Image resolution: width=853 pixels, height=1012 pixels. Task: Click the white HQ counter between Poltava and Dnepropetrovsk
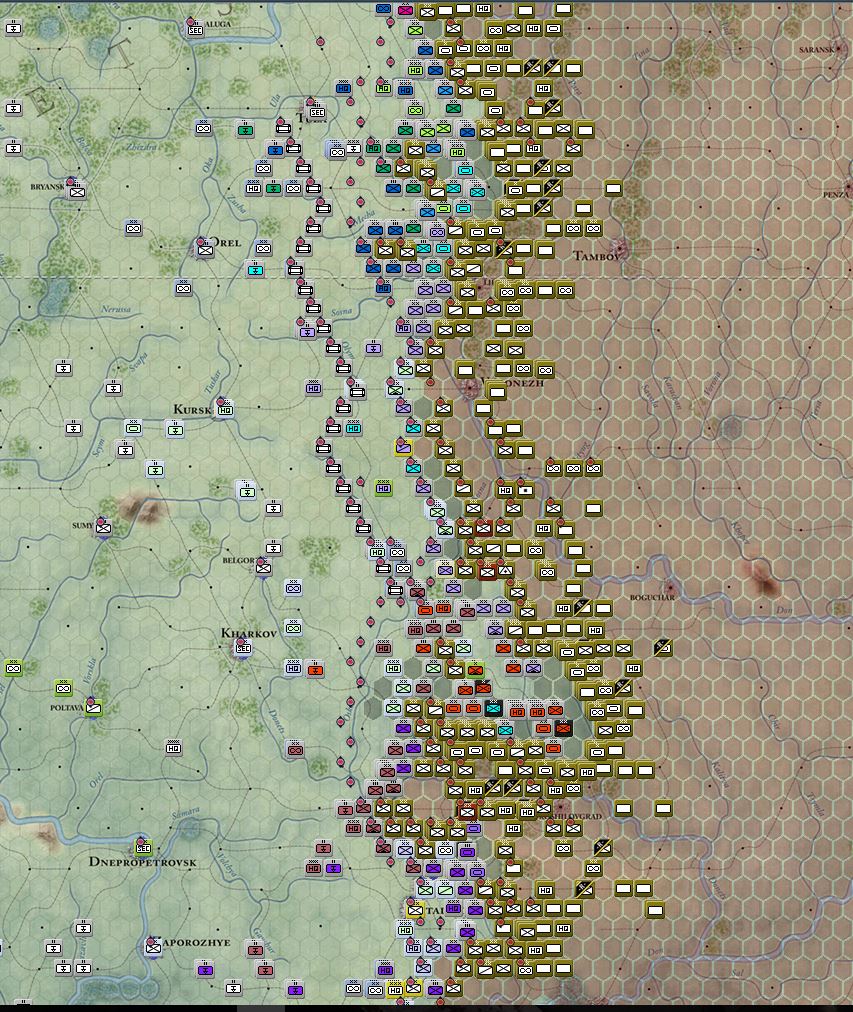[x=173, y=748]
